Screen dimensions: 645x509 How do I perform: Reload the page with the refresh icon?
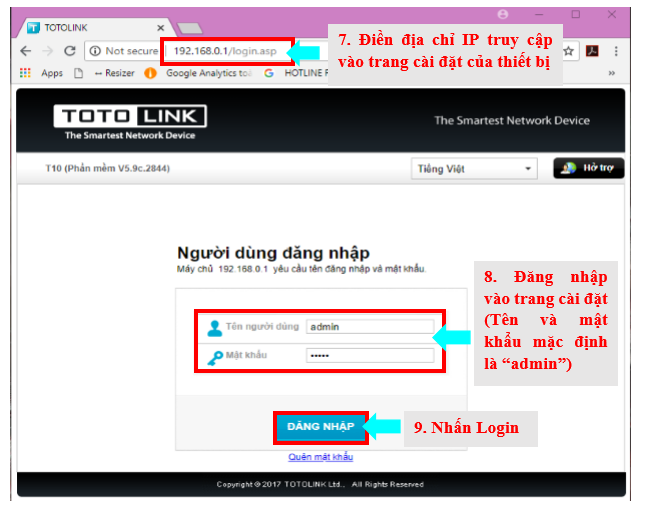tap(70, 51)
